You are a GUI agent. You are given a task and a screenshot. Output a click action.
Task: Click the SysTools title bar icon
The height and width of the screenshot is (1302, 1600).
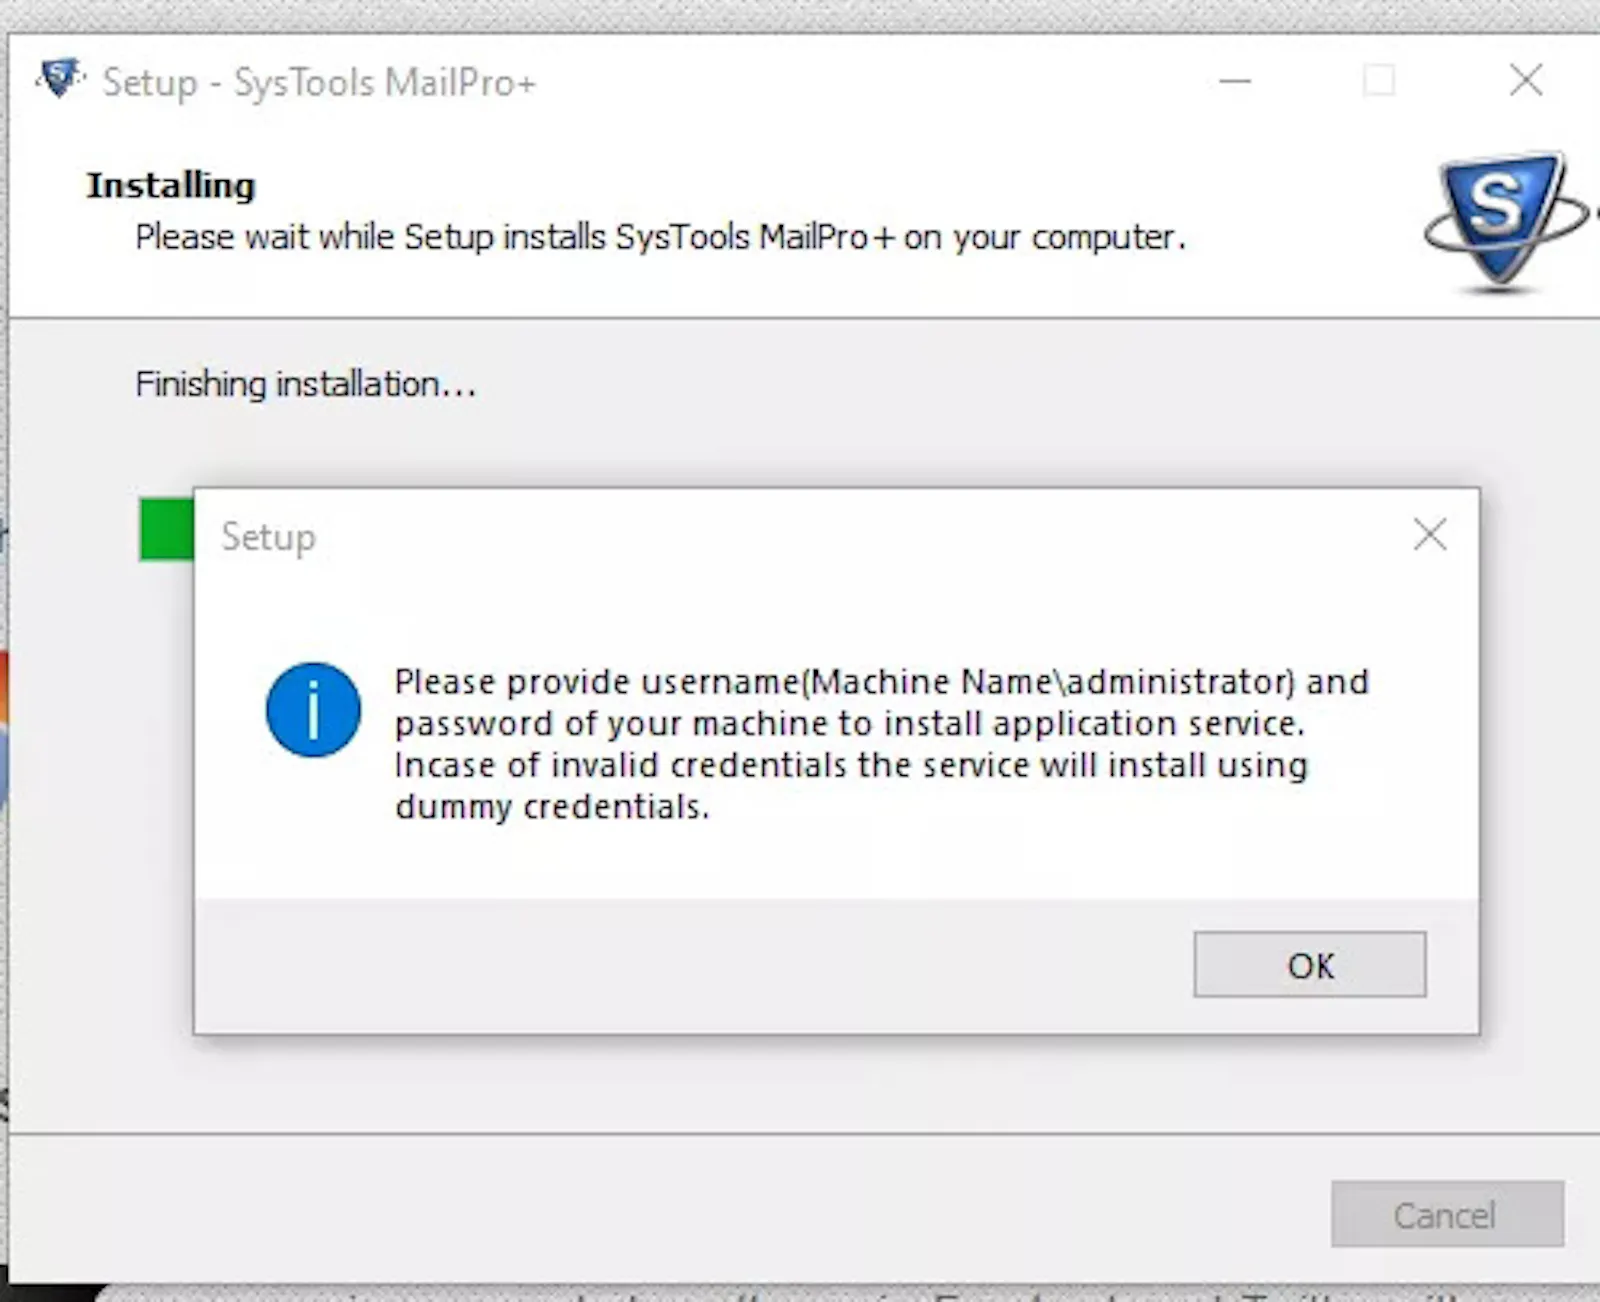(60, 80)
